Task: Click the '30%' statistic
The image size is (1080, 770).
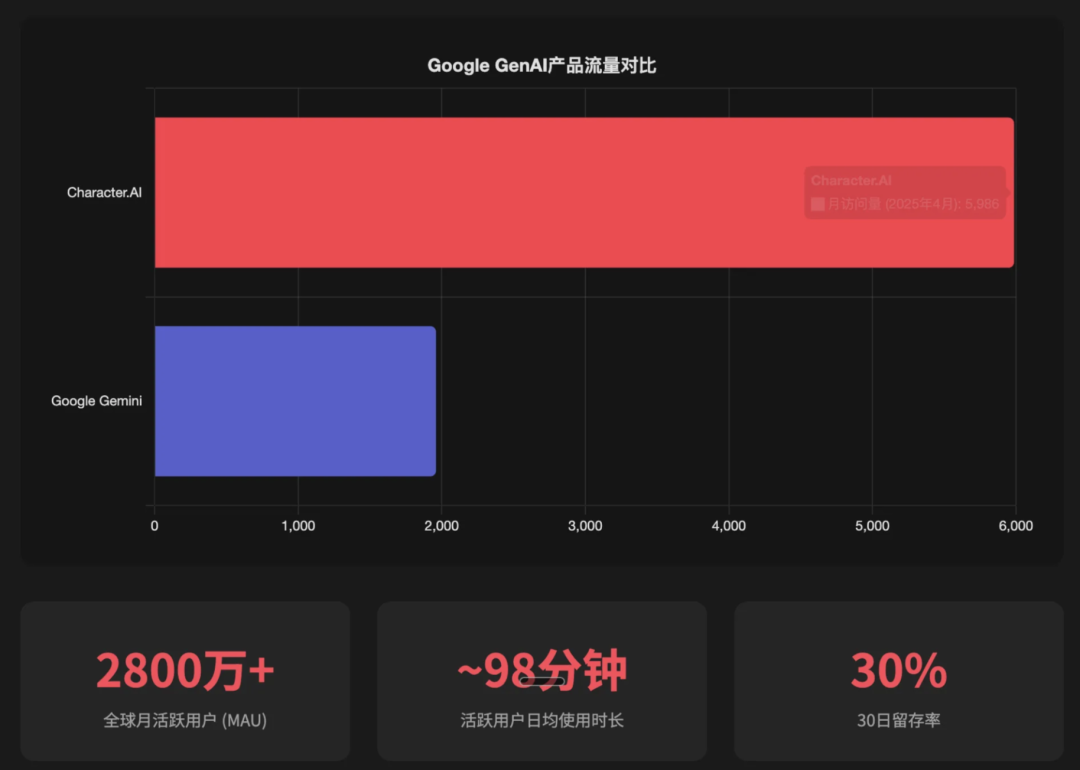Action: pos(899,670)
